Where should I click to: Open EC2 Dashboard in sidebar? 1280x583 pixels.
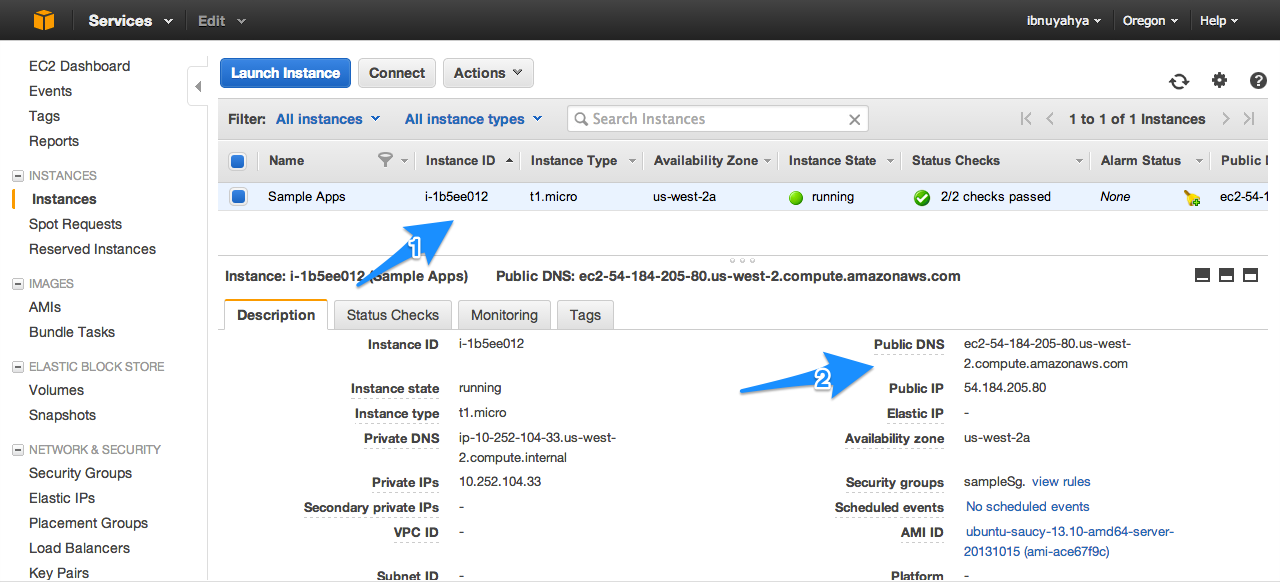click(x=79, y=66)
